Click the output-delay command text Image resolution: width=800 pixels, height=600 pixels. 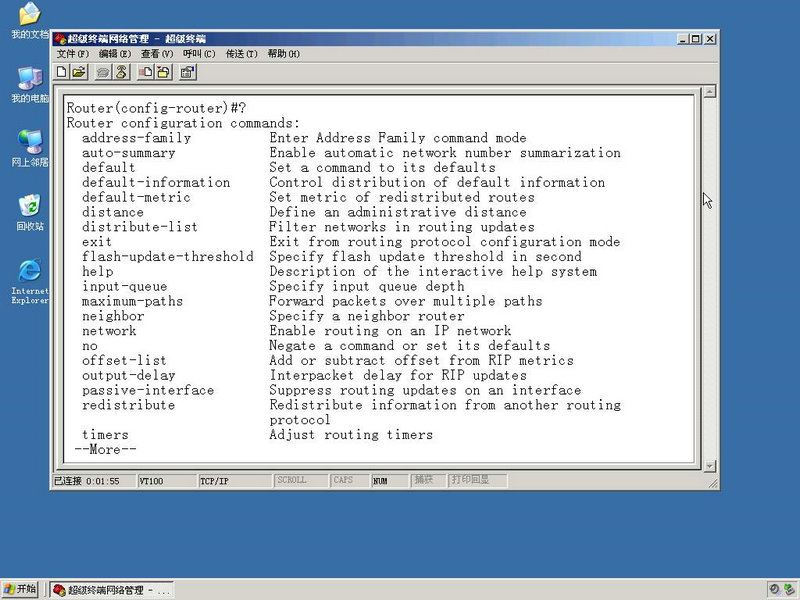point(129,376)
